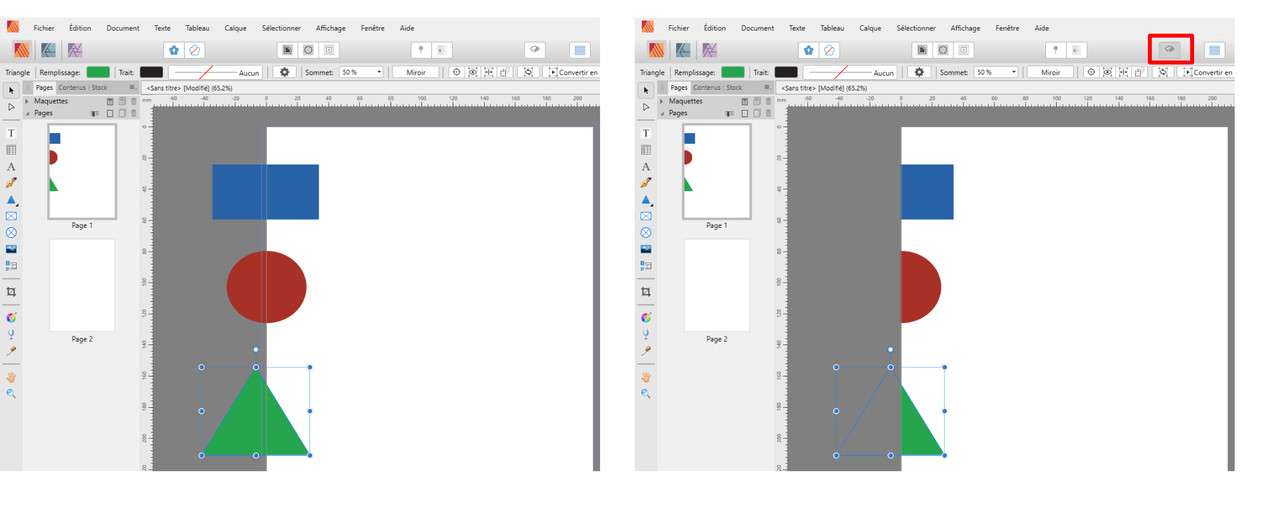Select the Table tool in left window

11,149
